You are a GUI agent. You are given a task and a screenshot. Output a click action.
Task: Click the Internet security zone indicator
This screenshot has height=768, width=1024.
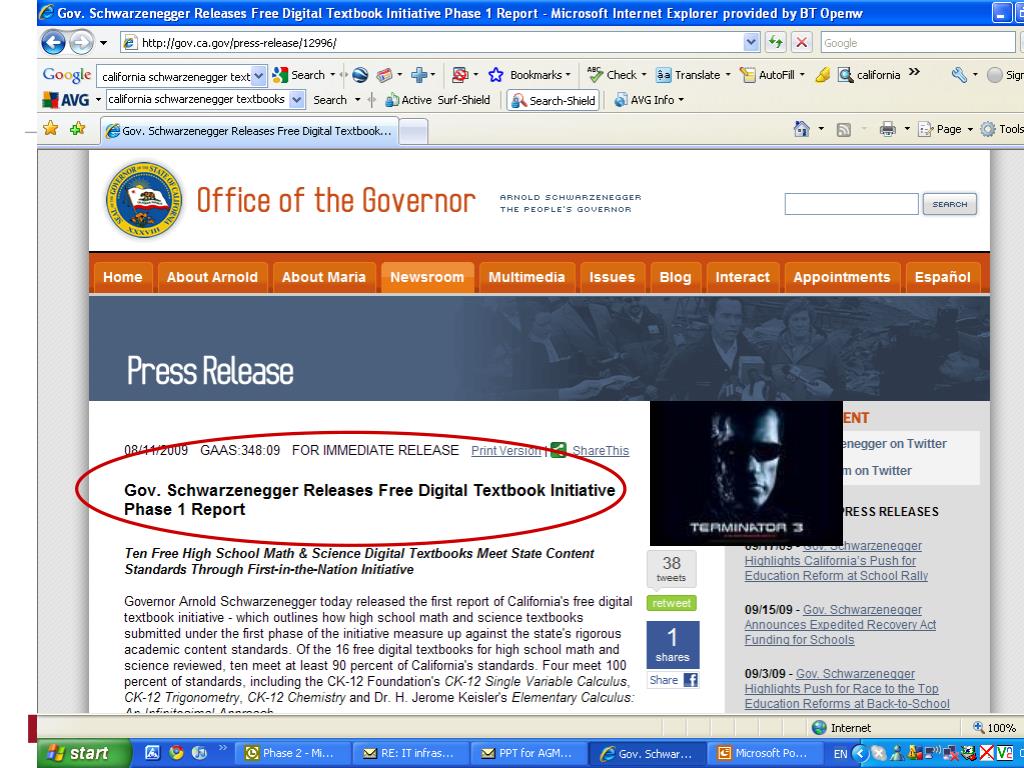[x=842, y=728]
